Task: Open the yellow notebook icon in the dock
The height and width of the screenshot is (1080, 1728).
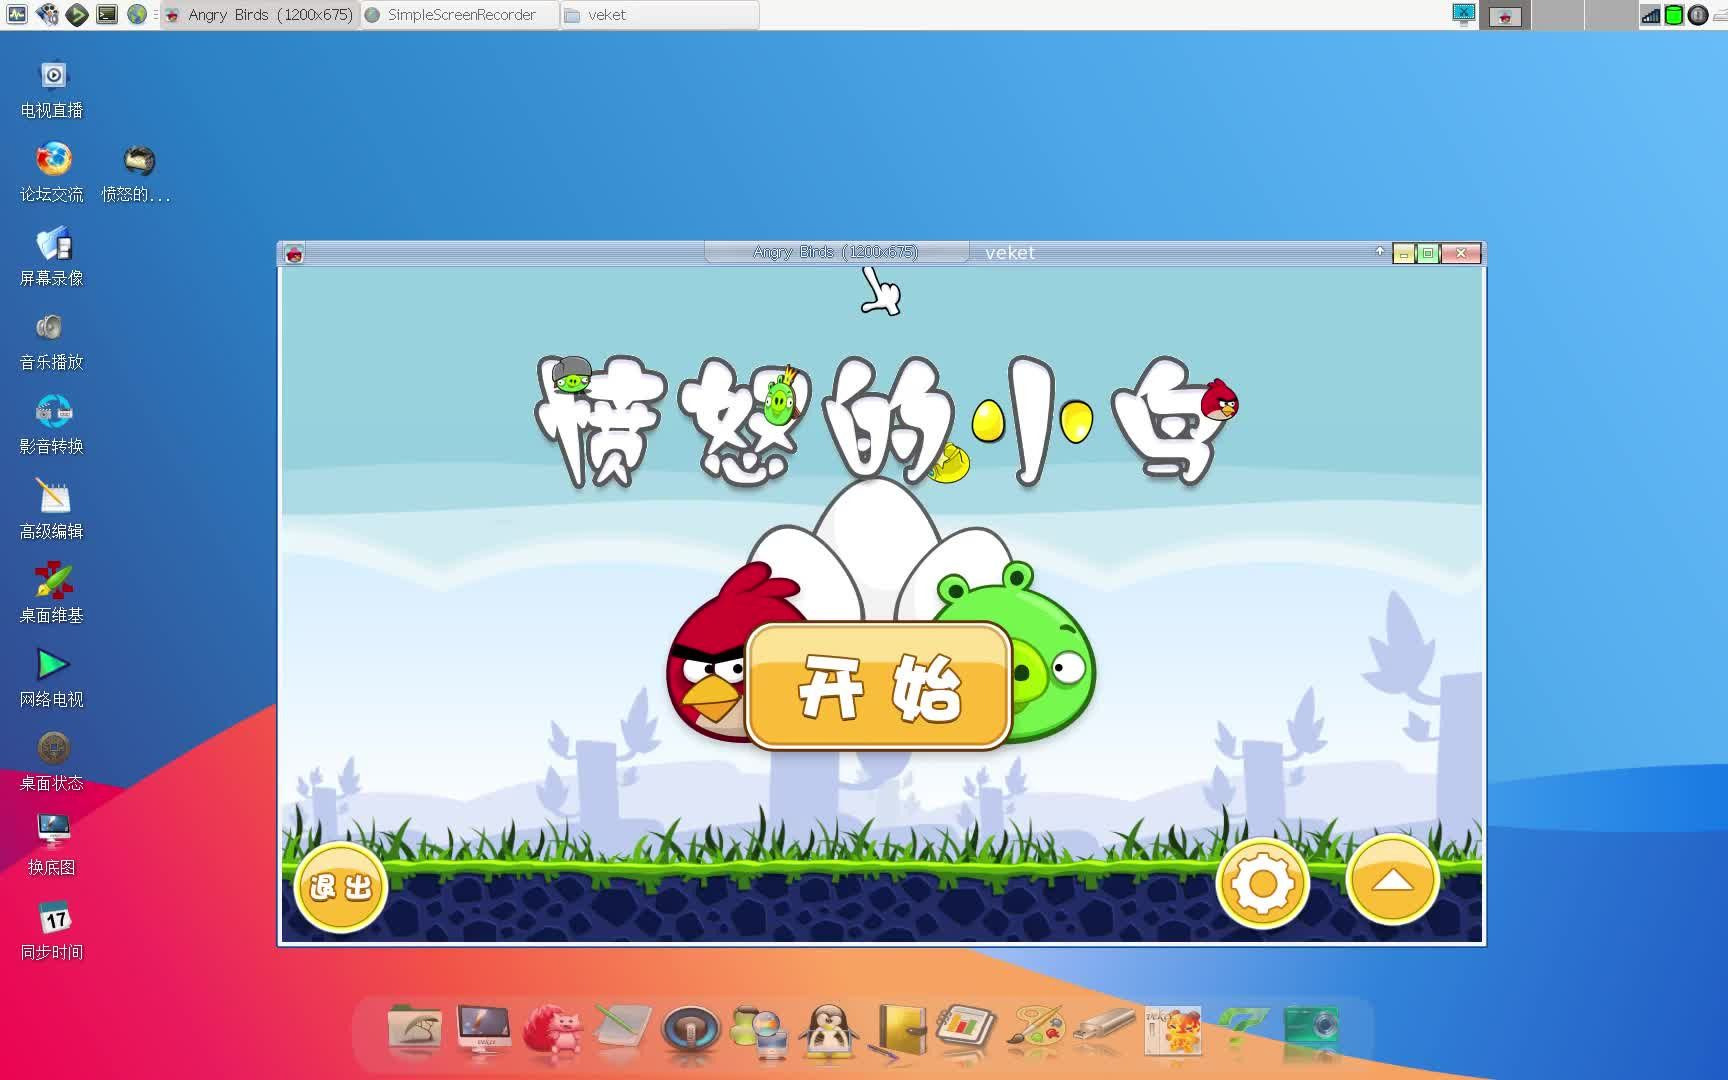Action: [x=898, y=1030]
